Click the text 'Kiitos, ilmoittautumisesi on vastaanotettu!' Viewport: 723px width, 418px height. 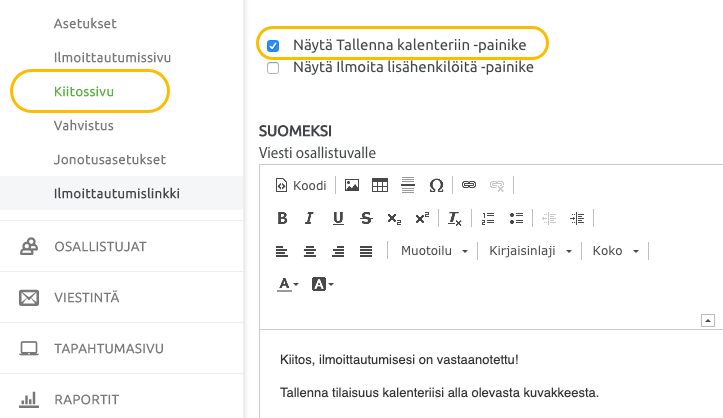coord(399,359)
